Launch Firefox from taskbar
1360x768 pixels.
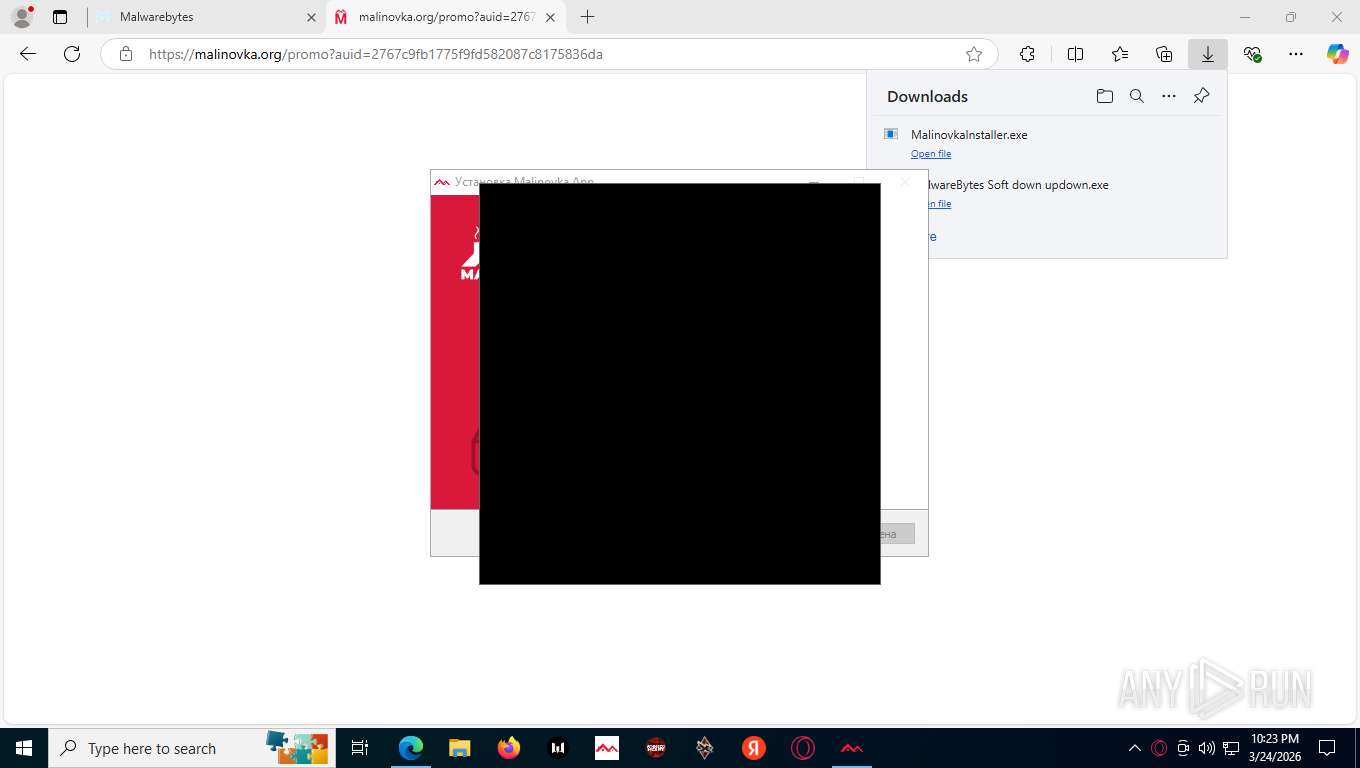tap(509, 748)
